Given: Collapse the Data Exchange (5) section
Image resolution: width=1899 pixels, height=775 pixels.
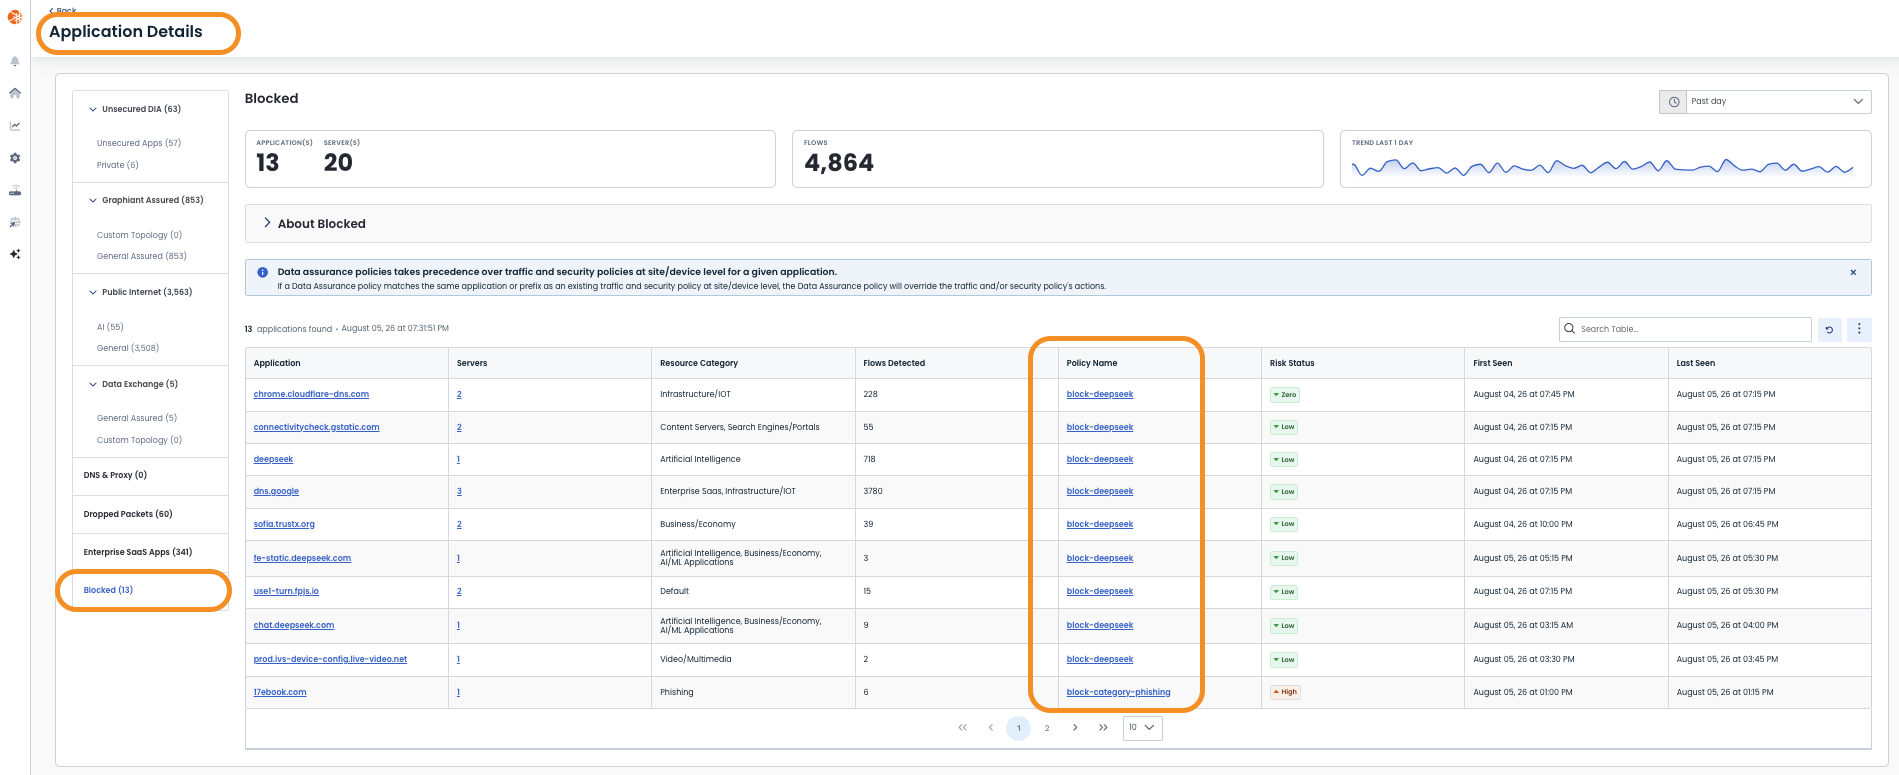Looking at the screenshot, I should pyautogui.click(x=93, y=384).
